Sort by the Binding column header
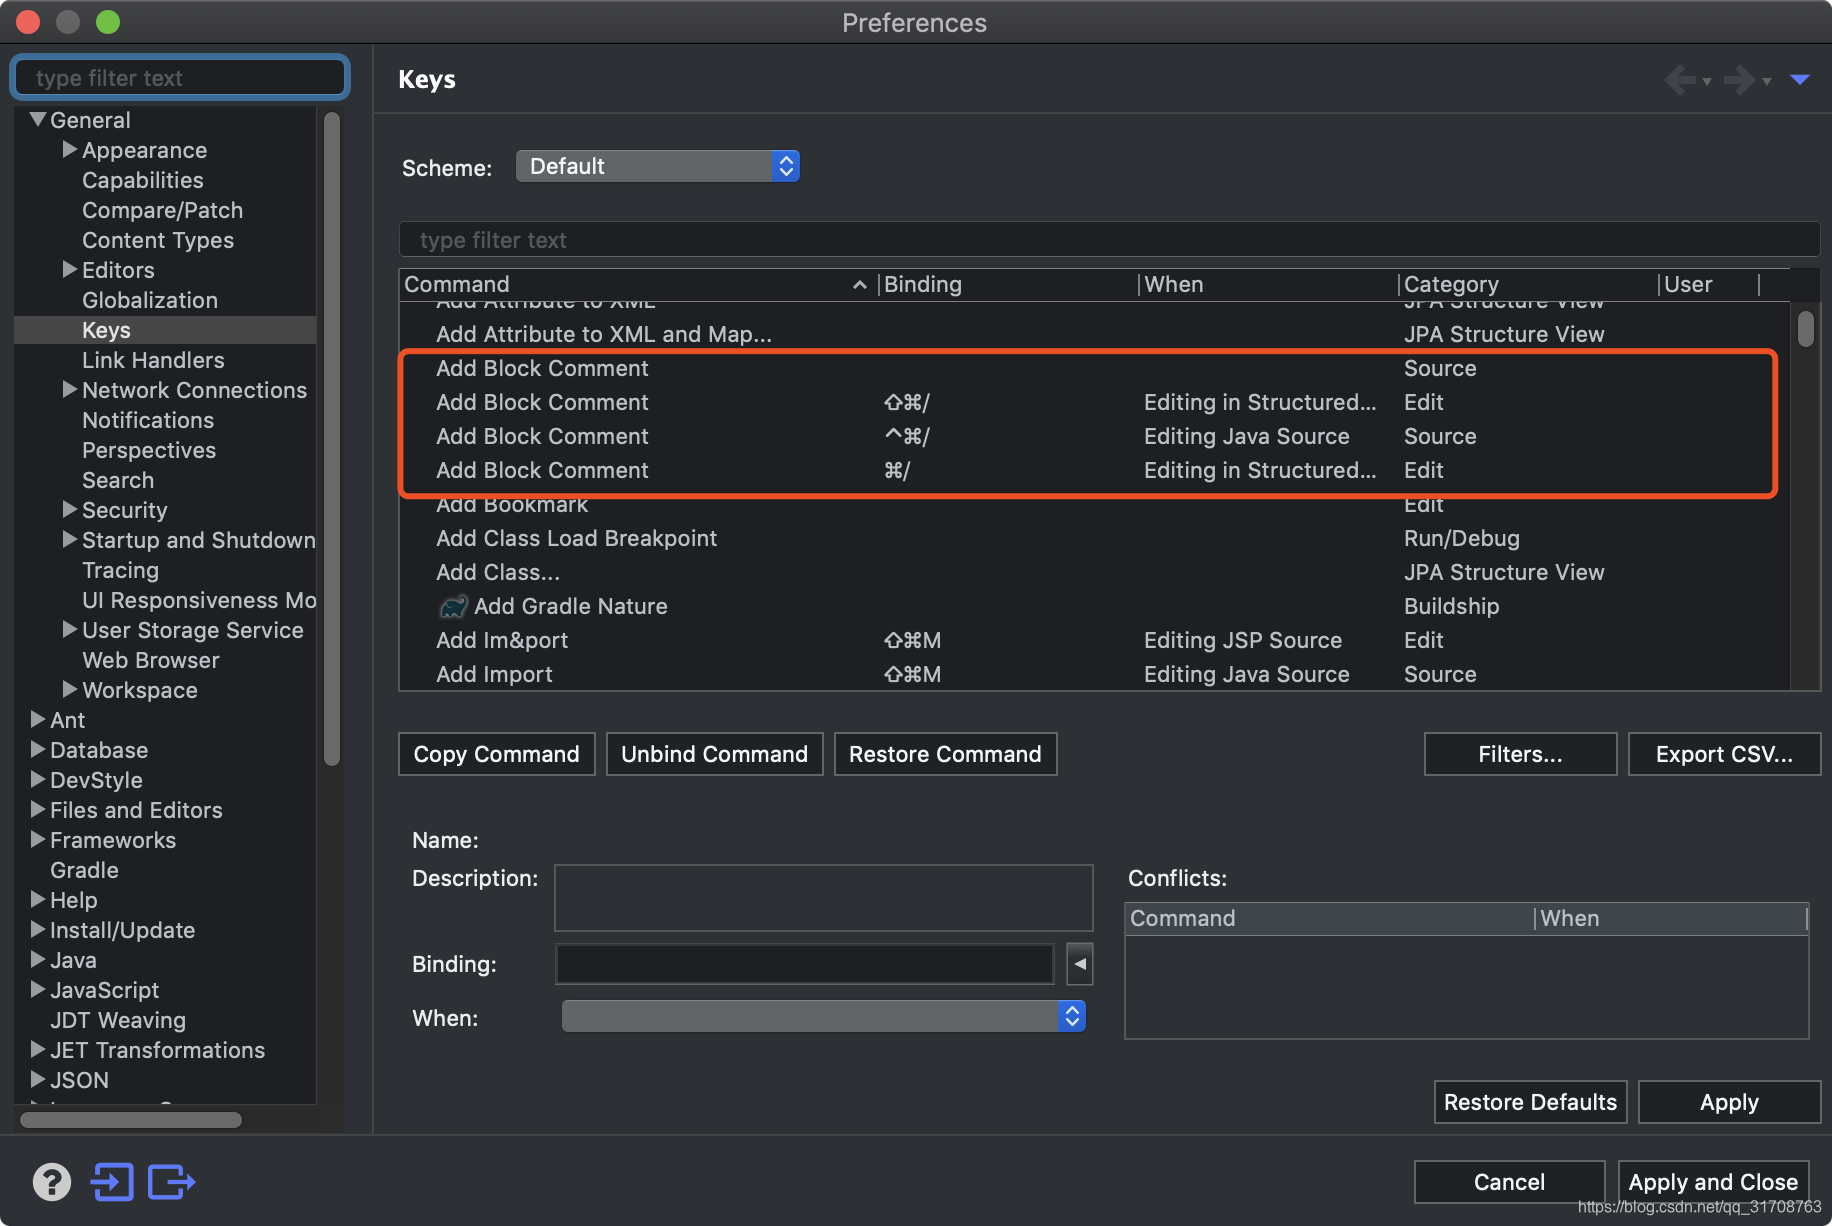Screen dimensions: 1832x1226 point(1009,285)
